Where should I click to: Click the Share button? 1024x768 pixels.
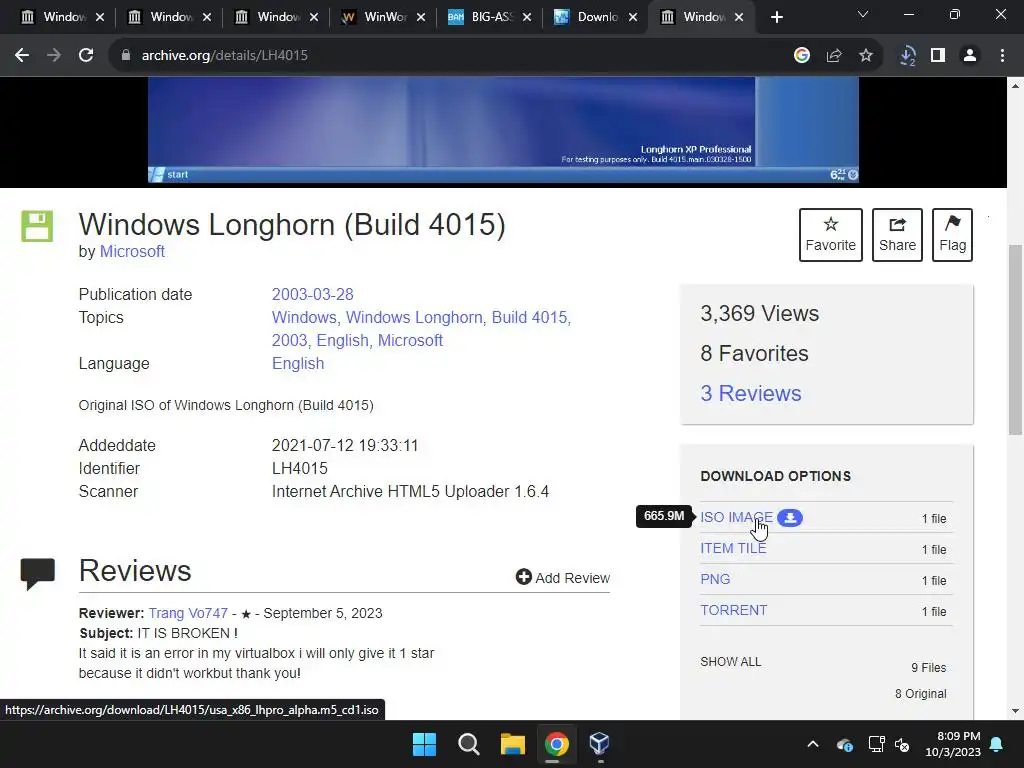pos(897,235)
